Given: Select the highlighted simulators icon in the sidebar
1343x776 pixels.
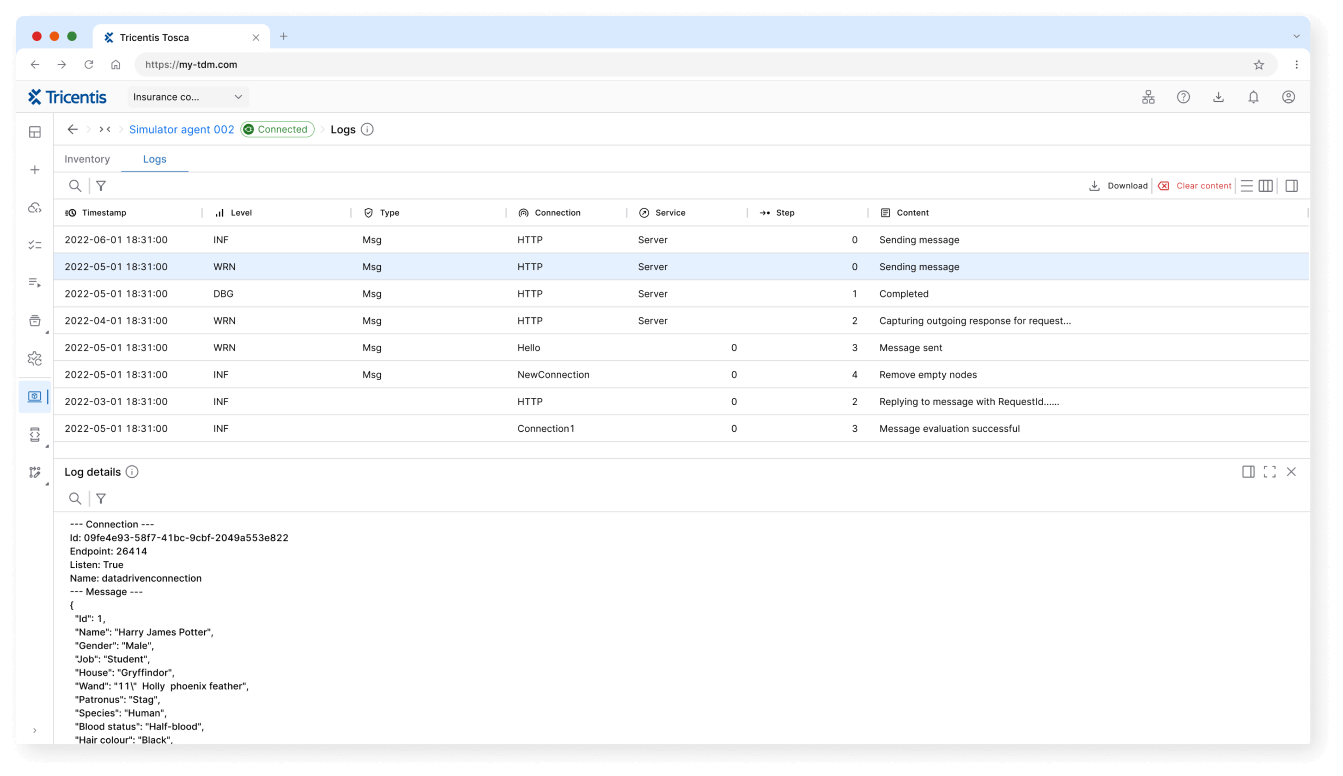Looking at the screenshot, I should (34, 396).
